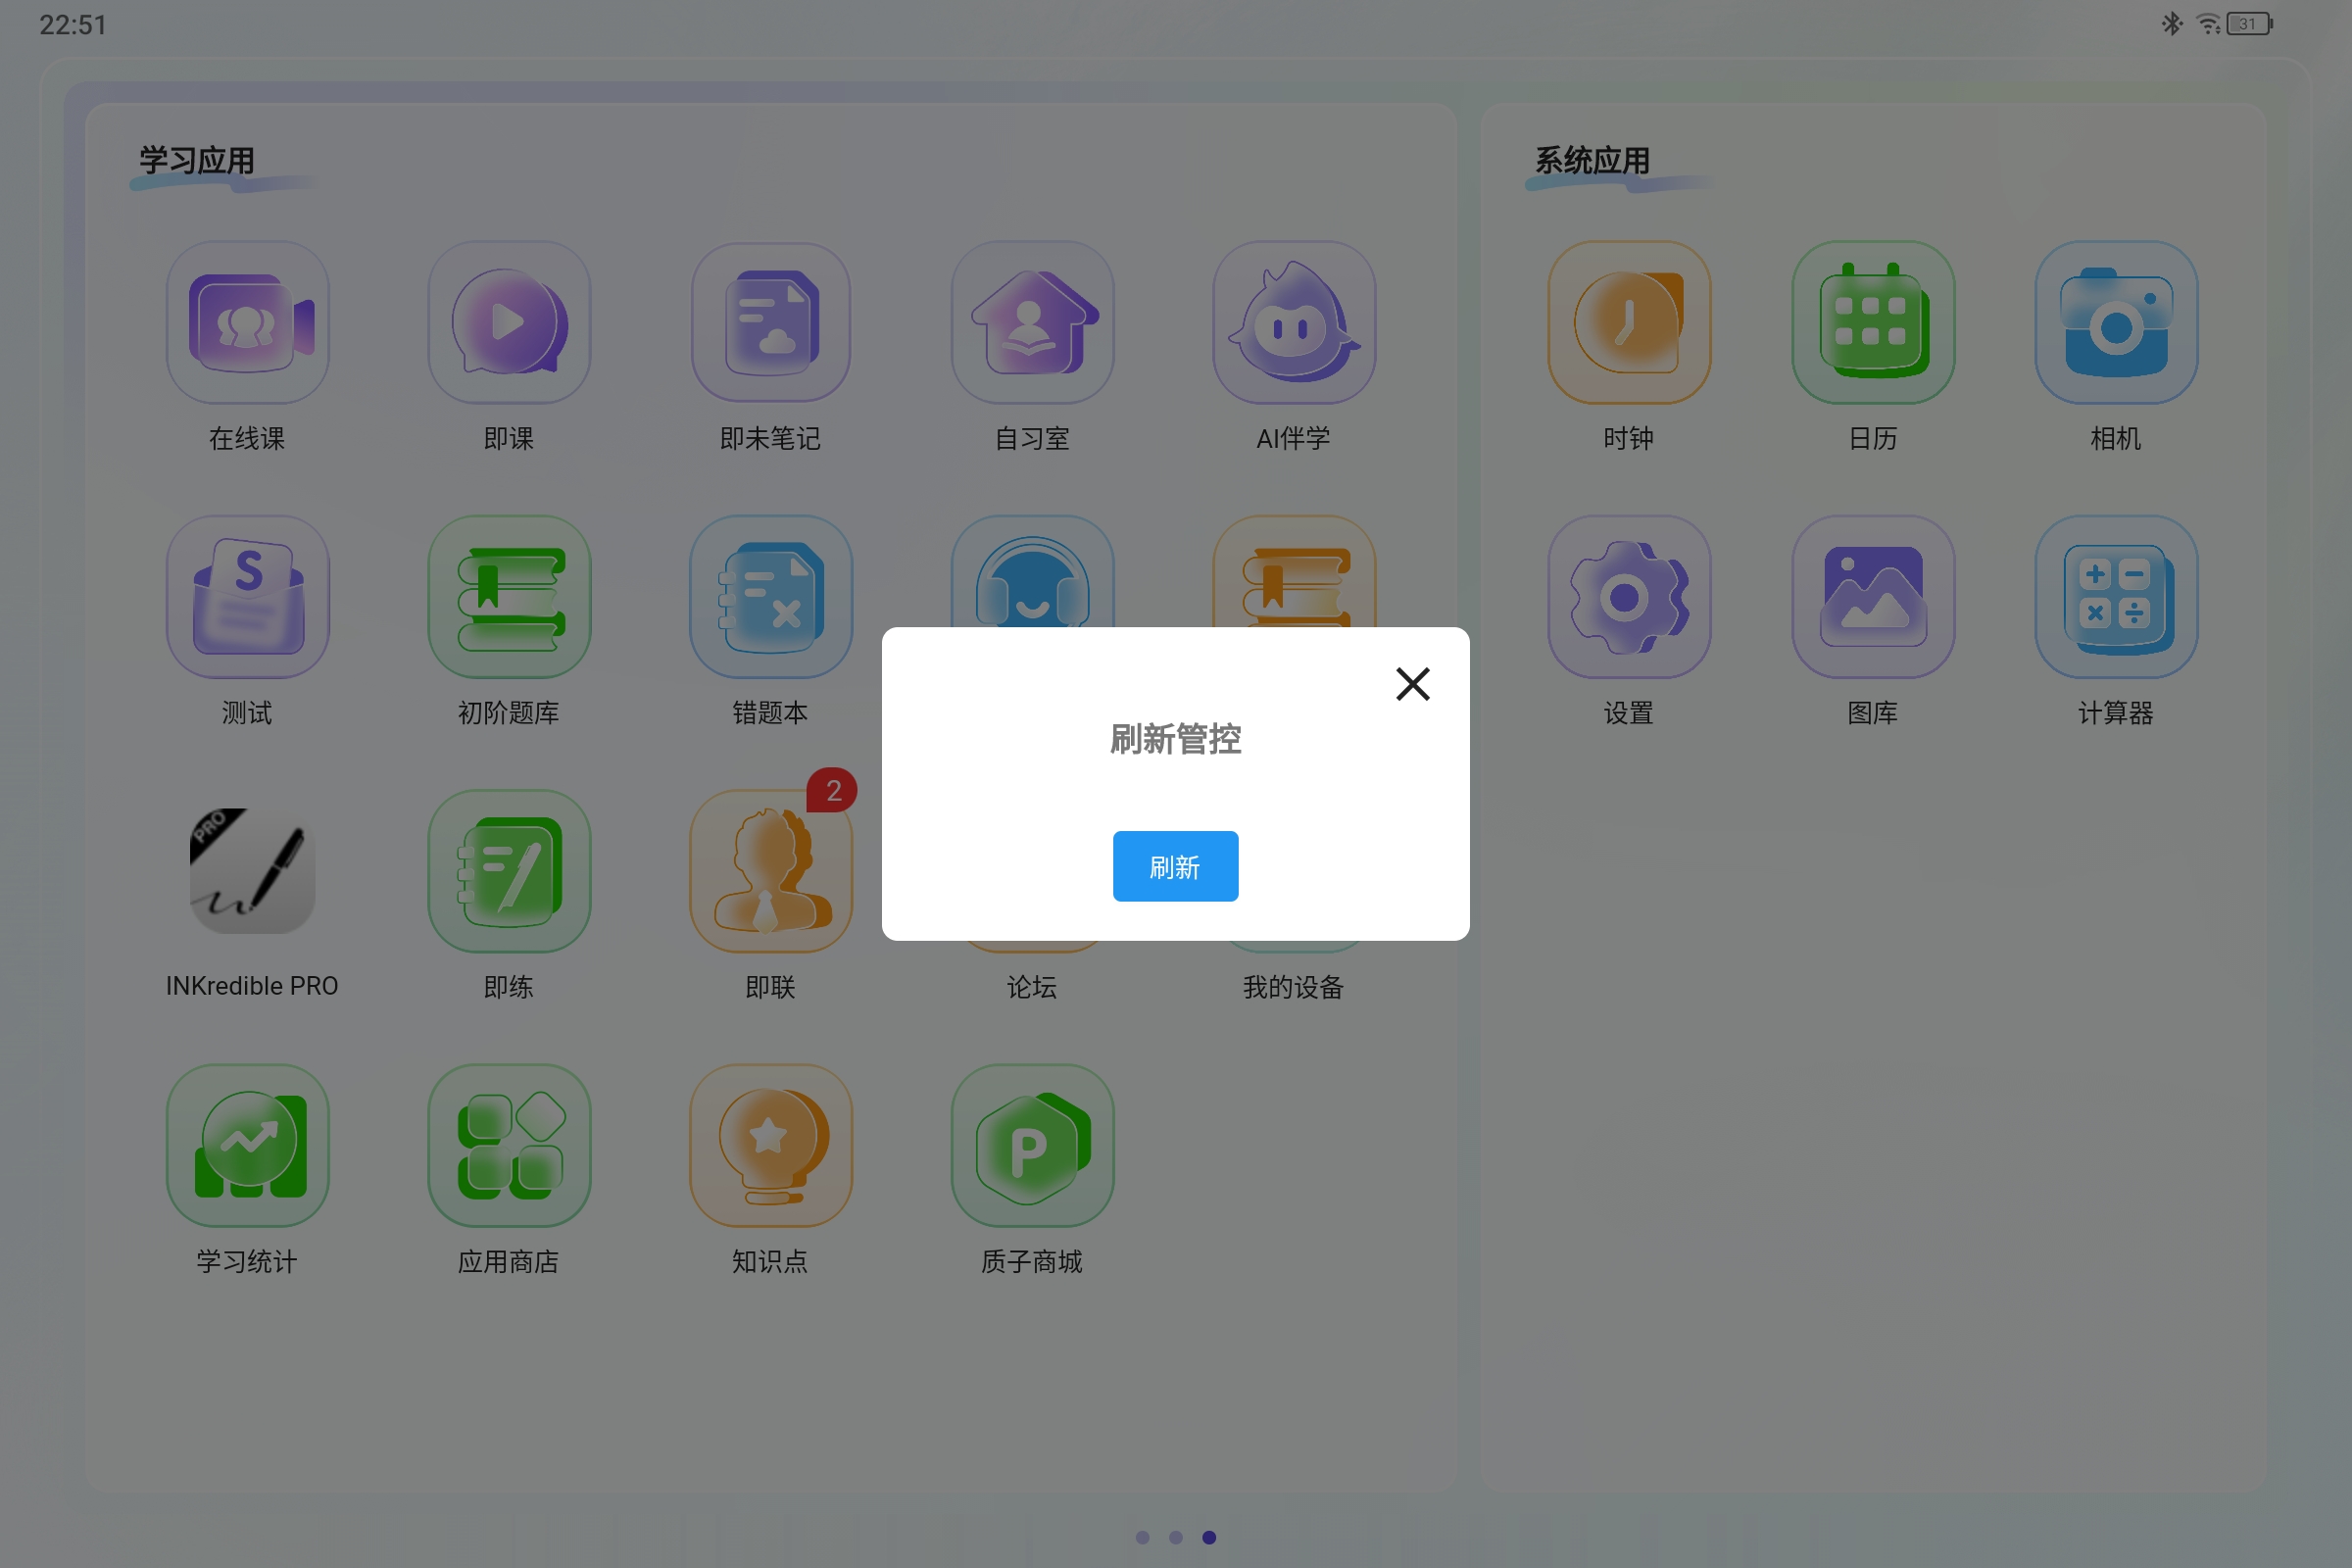Click the blue 刷新 button in the dialog
This screenshot has width=2352, height=1568.
[x=1175, y=866]
